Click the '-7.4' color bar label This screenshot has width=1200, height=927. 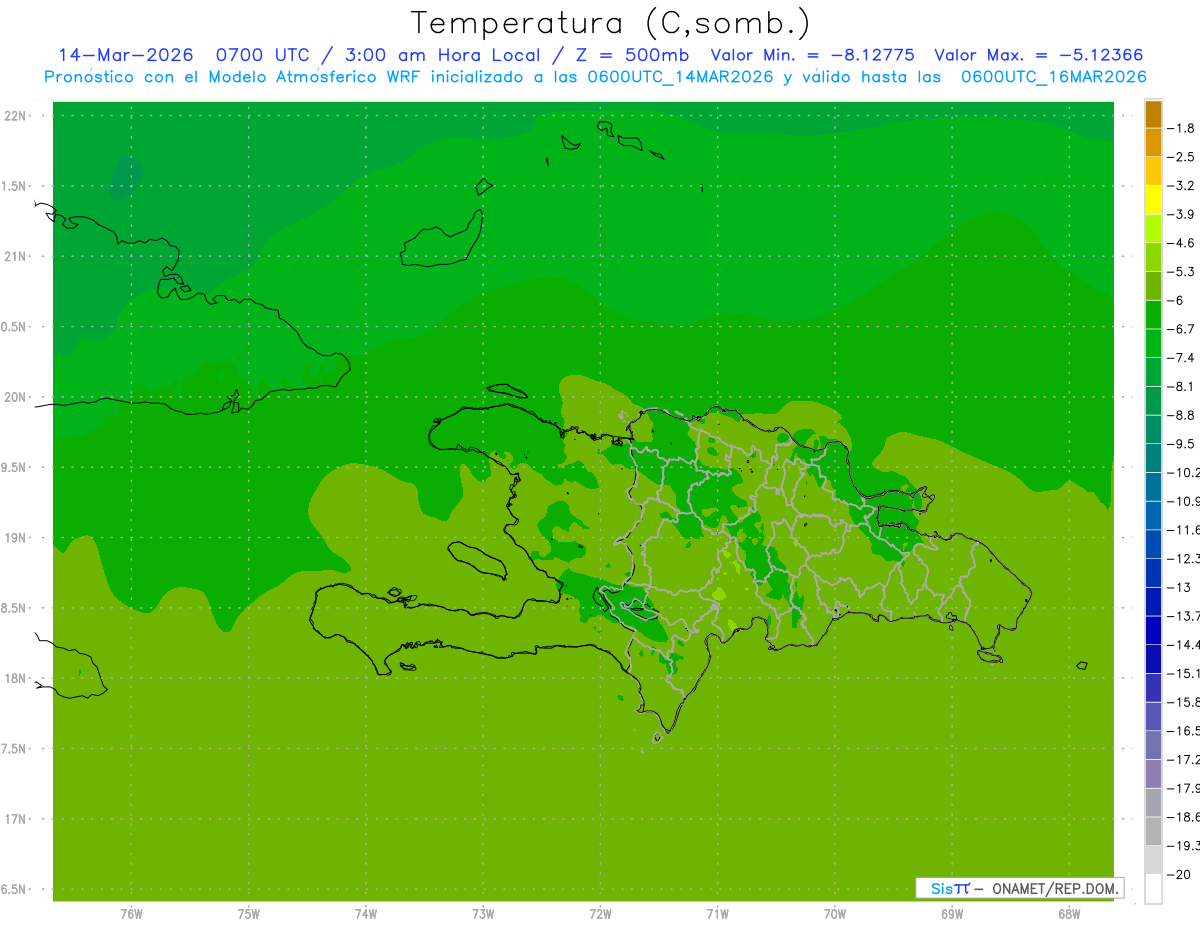pyautogui.click(x=1181, y=357)
